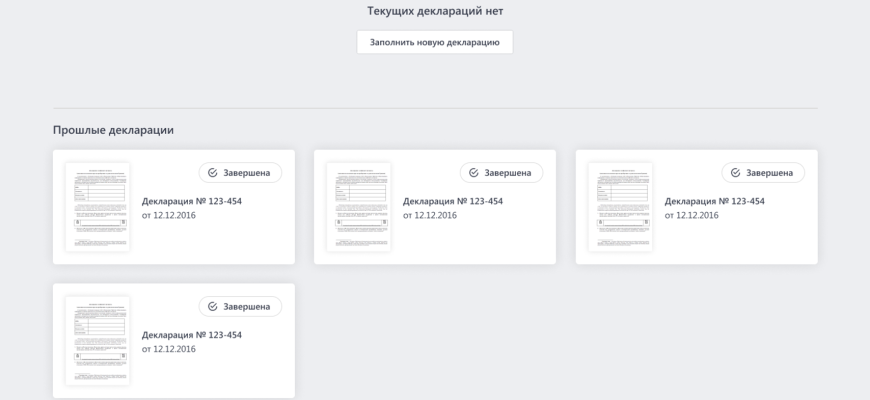The image size is (870, 400).
Task: Click the Завершена label on the bottom-row card
Action: [247, 307]
